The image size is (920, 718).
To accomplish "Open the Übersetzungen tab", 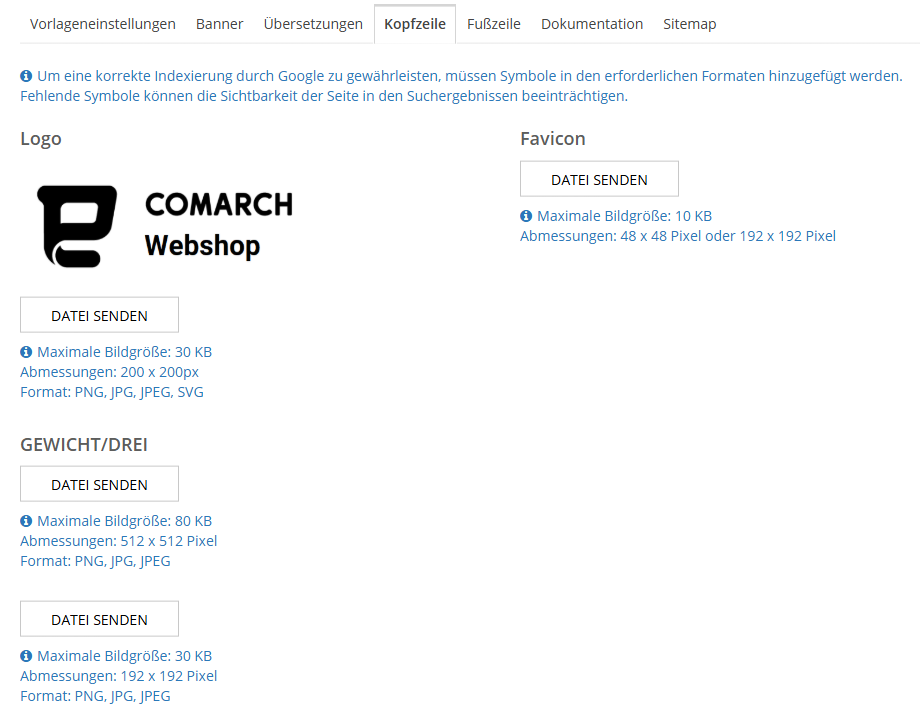I will click(x=313, y=24).
